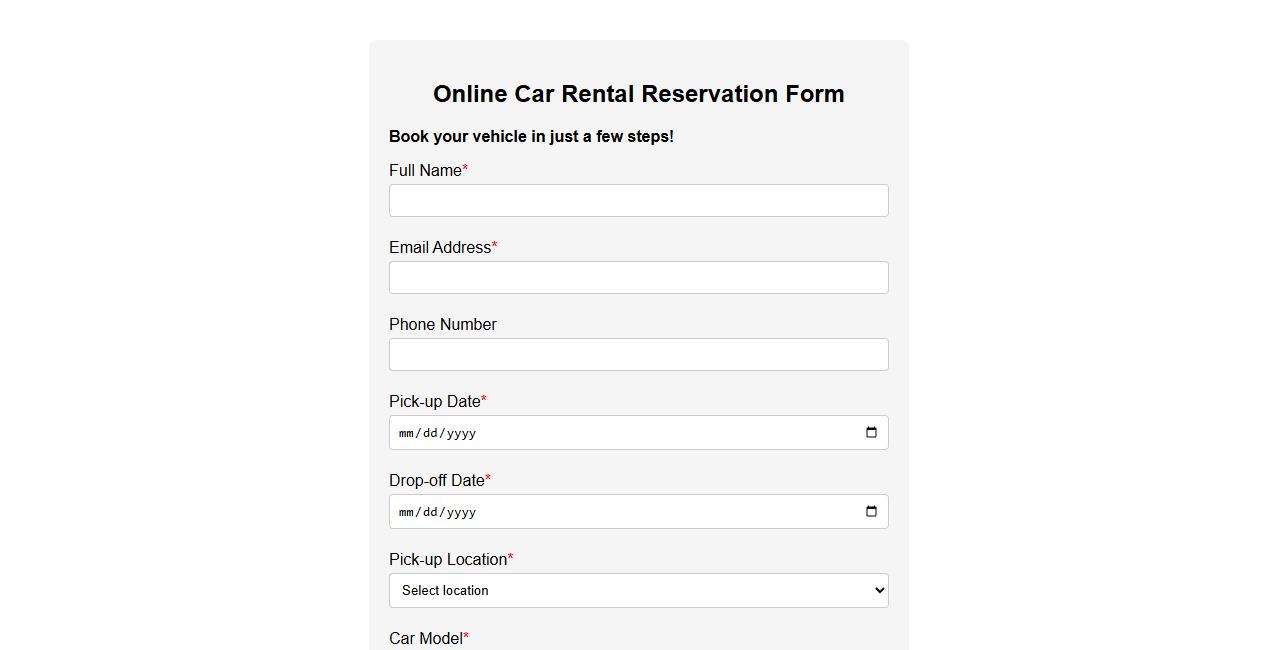Click the chevron on the location dropdown
The image size is (1278, 650).
click(x=875, y=590)
